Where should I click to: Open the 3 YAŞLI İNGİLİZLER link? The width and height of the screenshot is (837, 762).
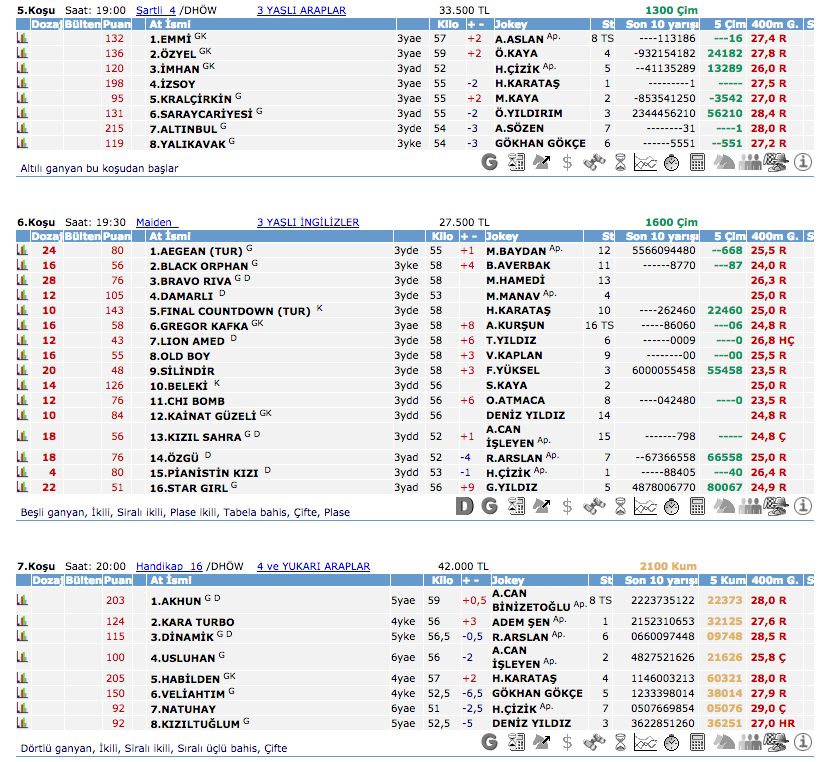click(x=307, y=222)
